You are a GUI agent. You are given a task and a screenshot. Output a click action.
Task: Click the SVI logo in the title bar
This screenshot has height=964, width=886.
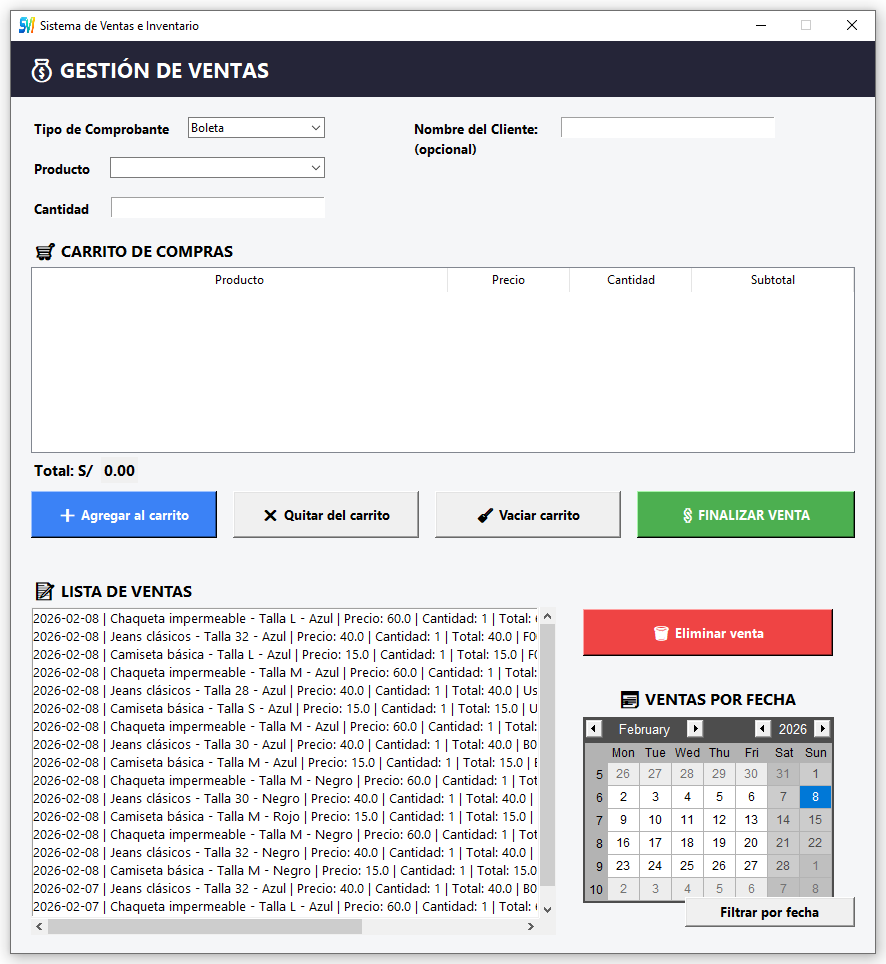tap(27, 25)
